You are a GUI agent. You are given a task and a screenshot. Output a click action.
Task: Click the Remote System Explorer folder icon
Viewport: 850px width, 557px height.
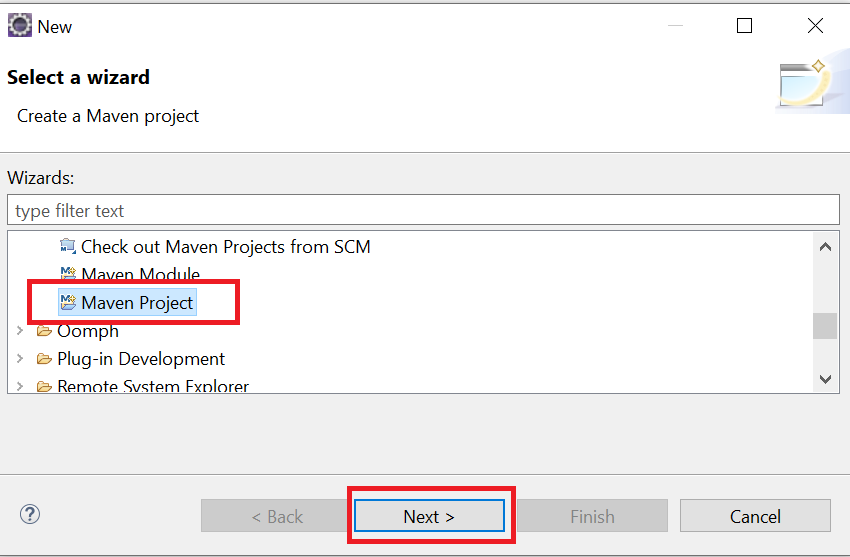point(44,386)
